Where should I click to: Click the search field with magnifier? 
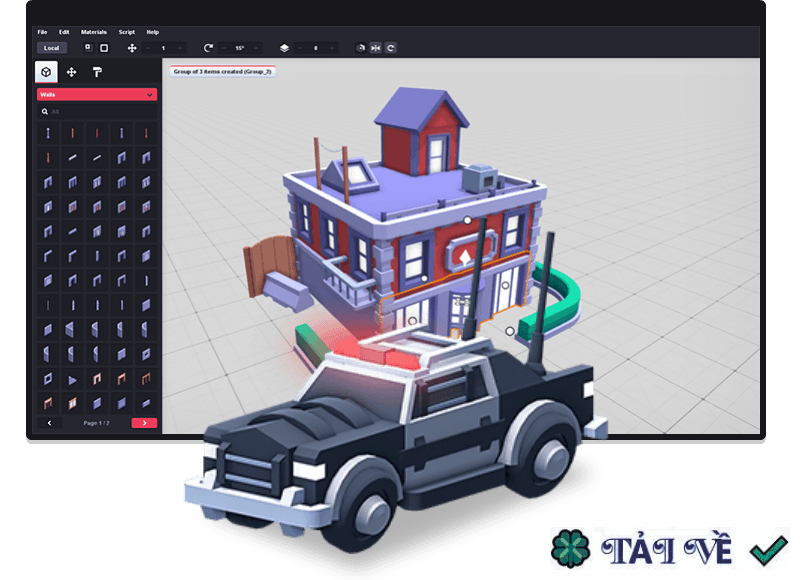pos(97,111)
